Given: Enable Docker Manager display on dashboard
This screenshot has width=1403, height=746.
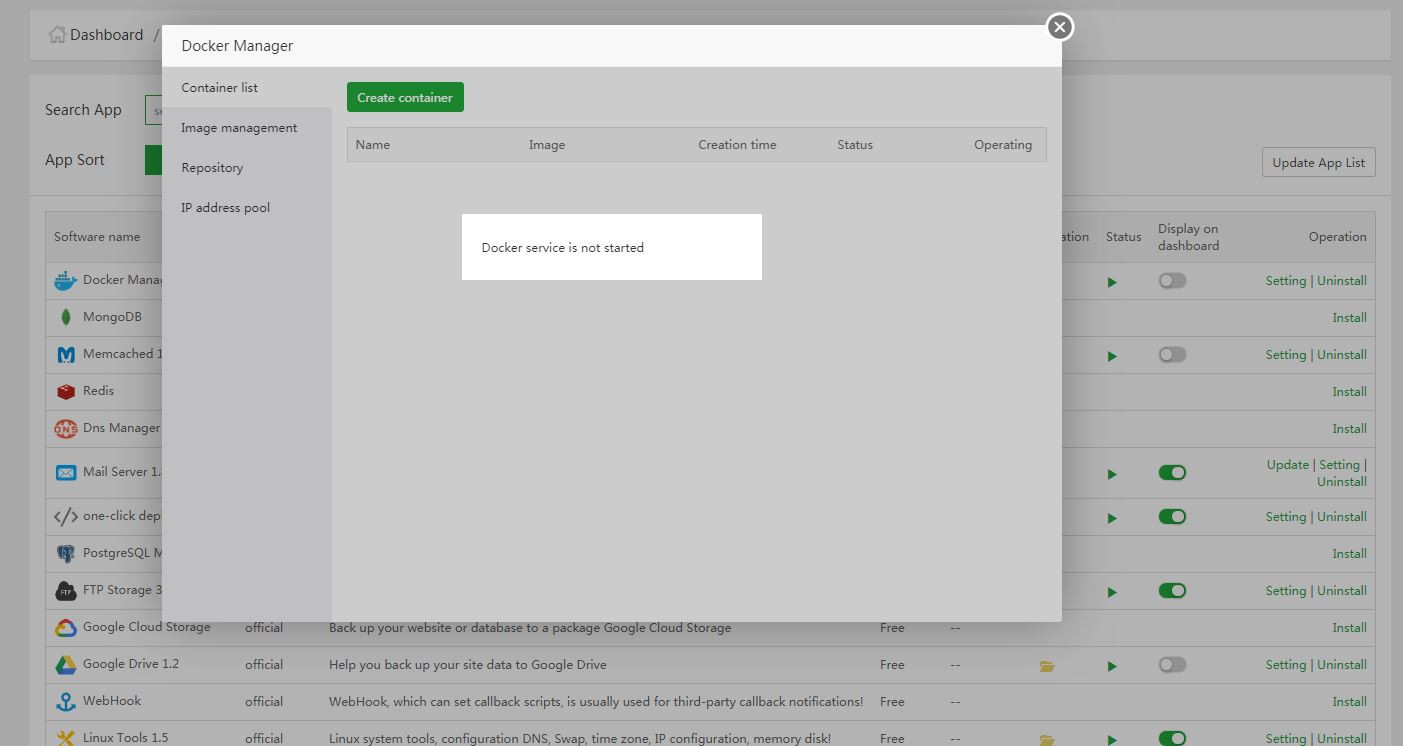Looking at the screenshot, I should coord(1171,281).
